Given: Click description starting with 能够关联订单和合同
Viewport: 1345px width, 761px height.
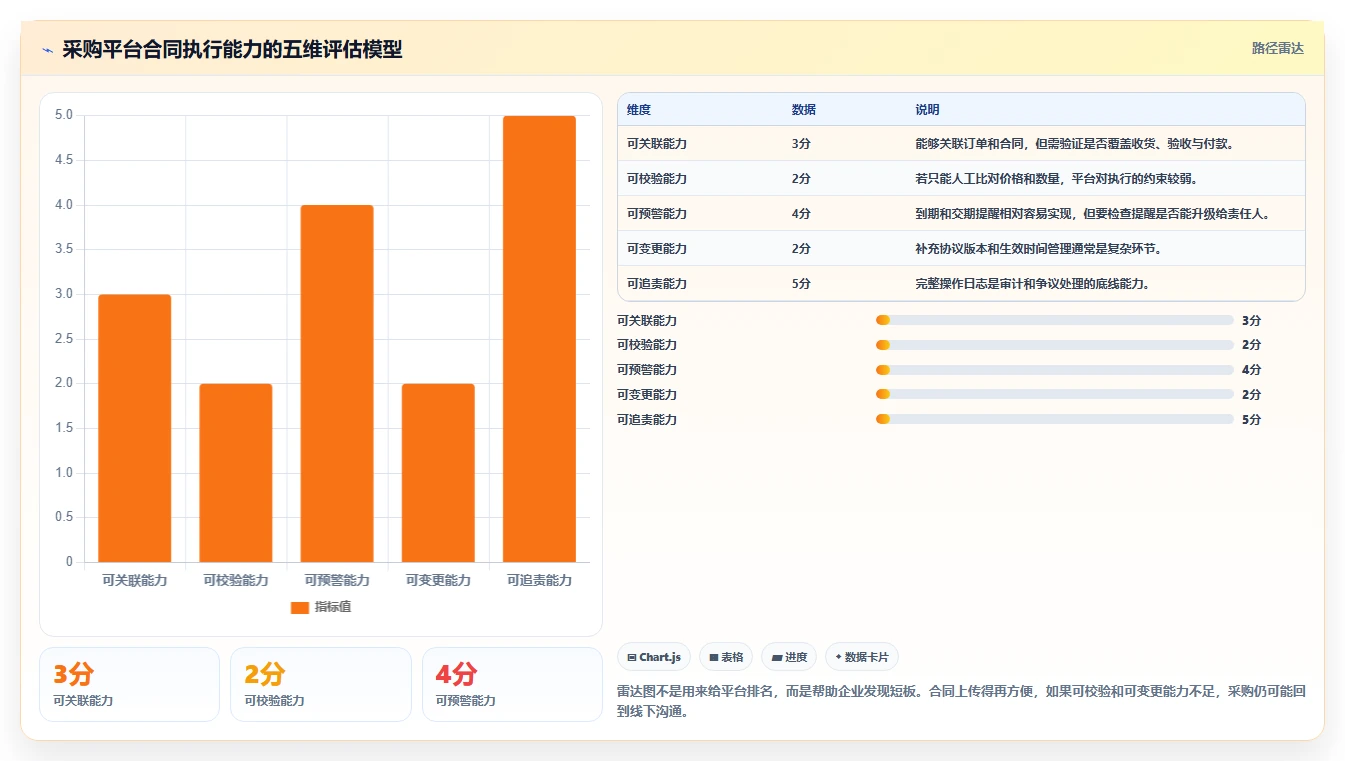Looking at the screenshot, I should click(x=1074, y=144).
